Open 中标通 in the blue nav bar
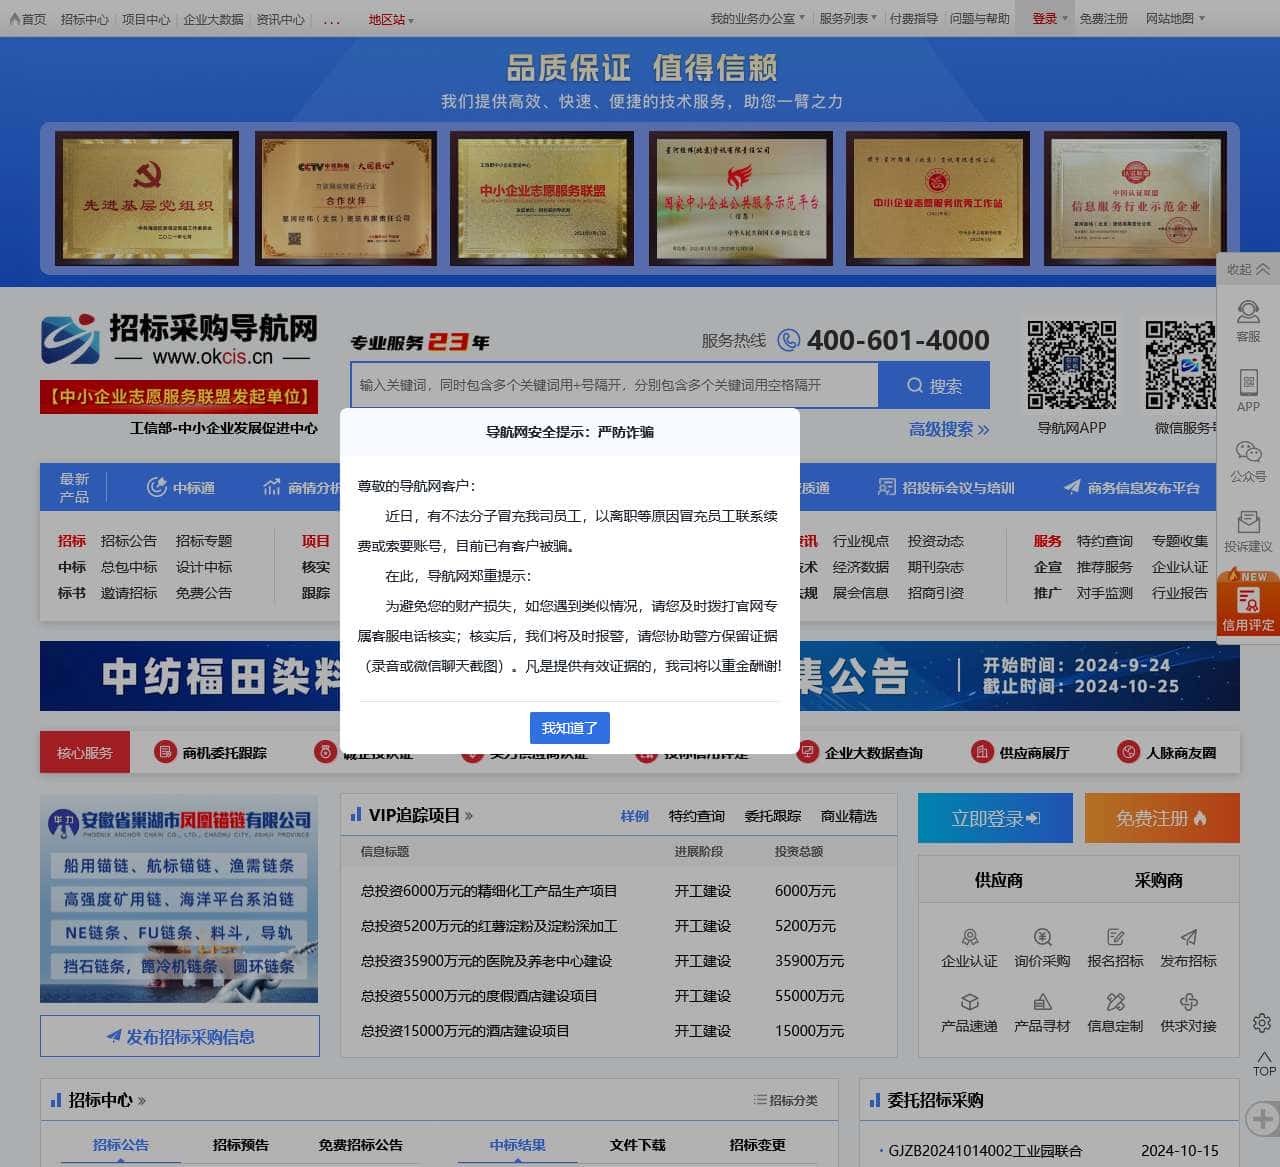The width and height of the screenshot is (1280, 1167). (x=181, y=487)
